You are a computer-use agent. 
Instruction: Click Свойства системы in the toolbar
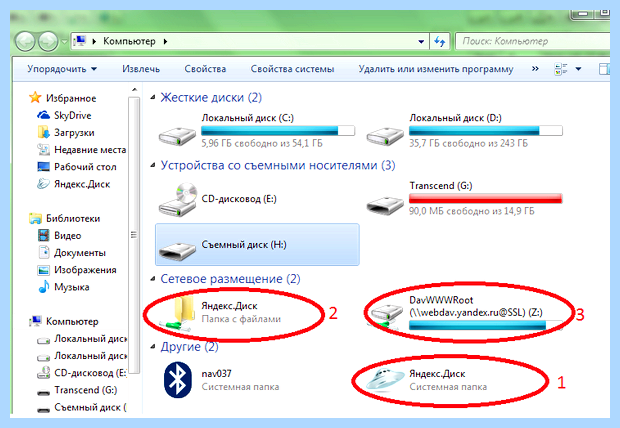click(x=292, y=69)
